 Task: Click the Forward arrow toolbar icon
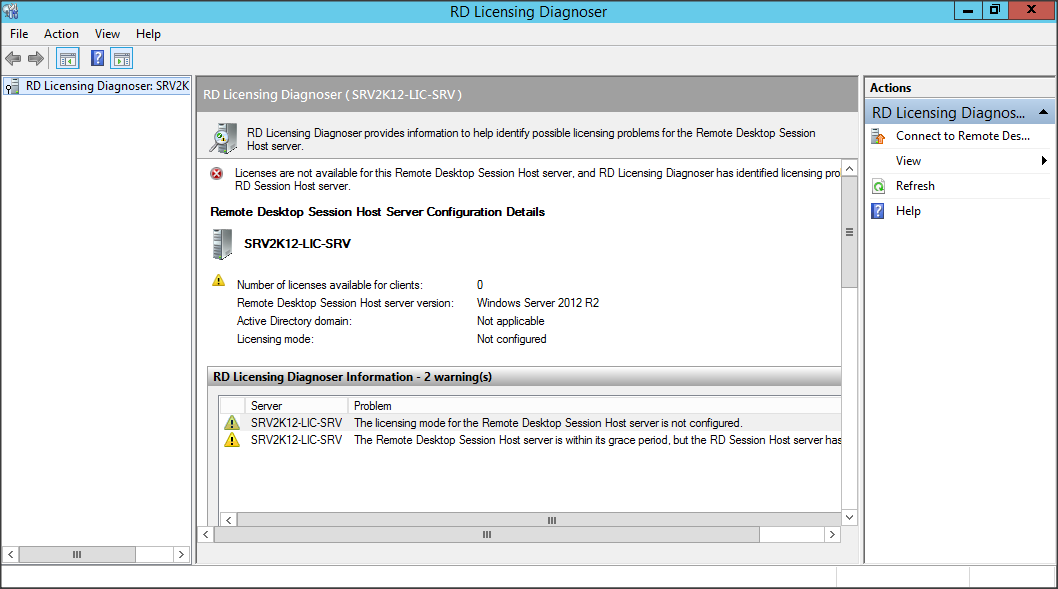36,59
